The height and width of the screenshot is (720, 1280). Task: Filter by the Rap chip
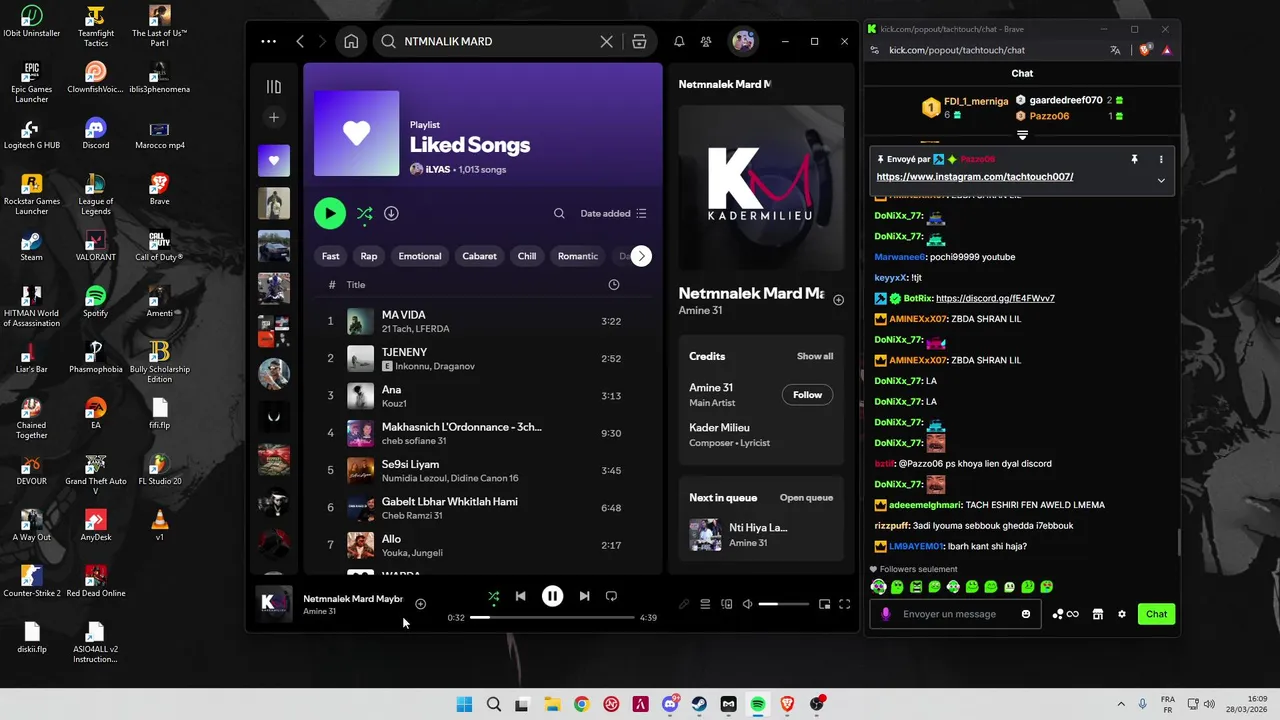coord(369,256)
